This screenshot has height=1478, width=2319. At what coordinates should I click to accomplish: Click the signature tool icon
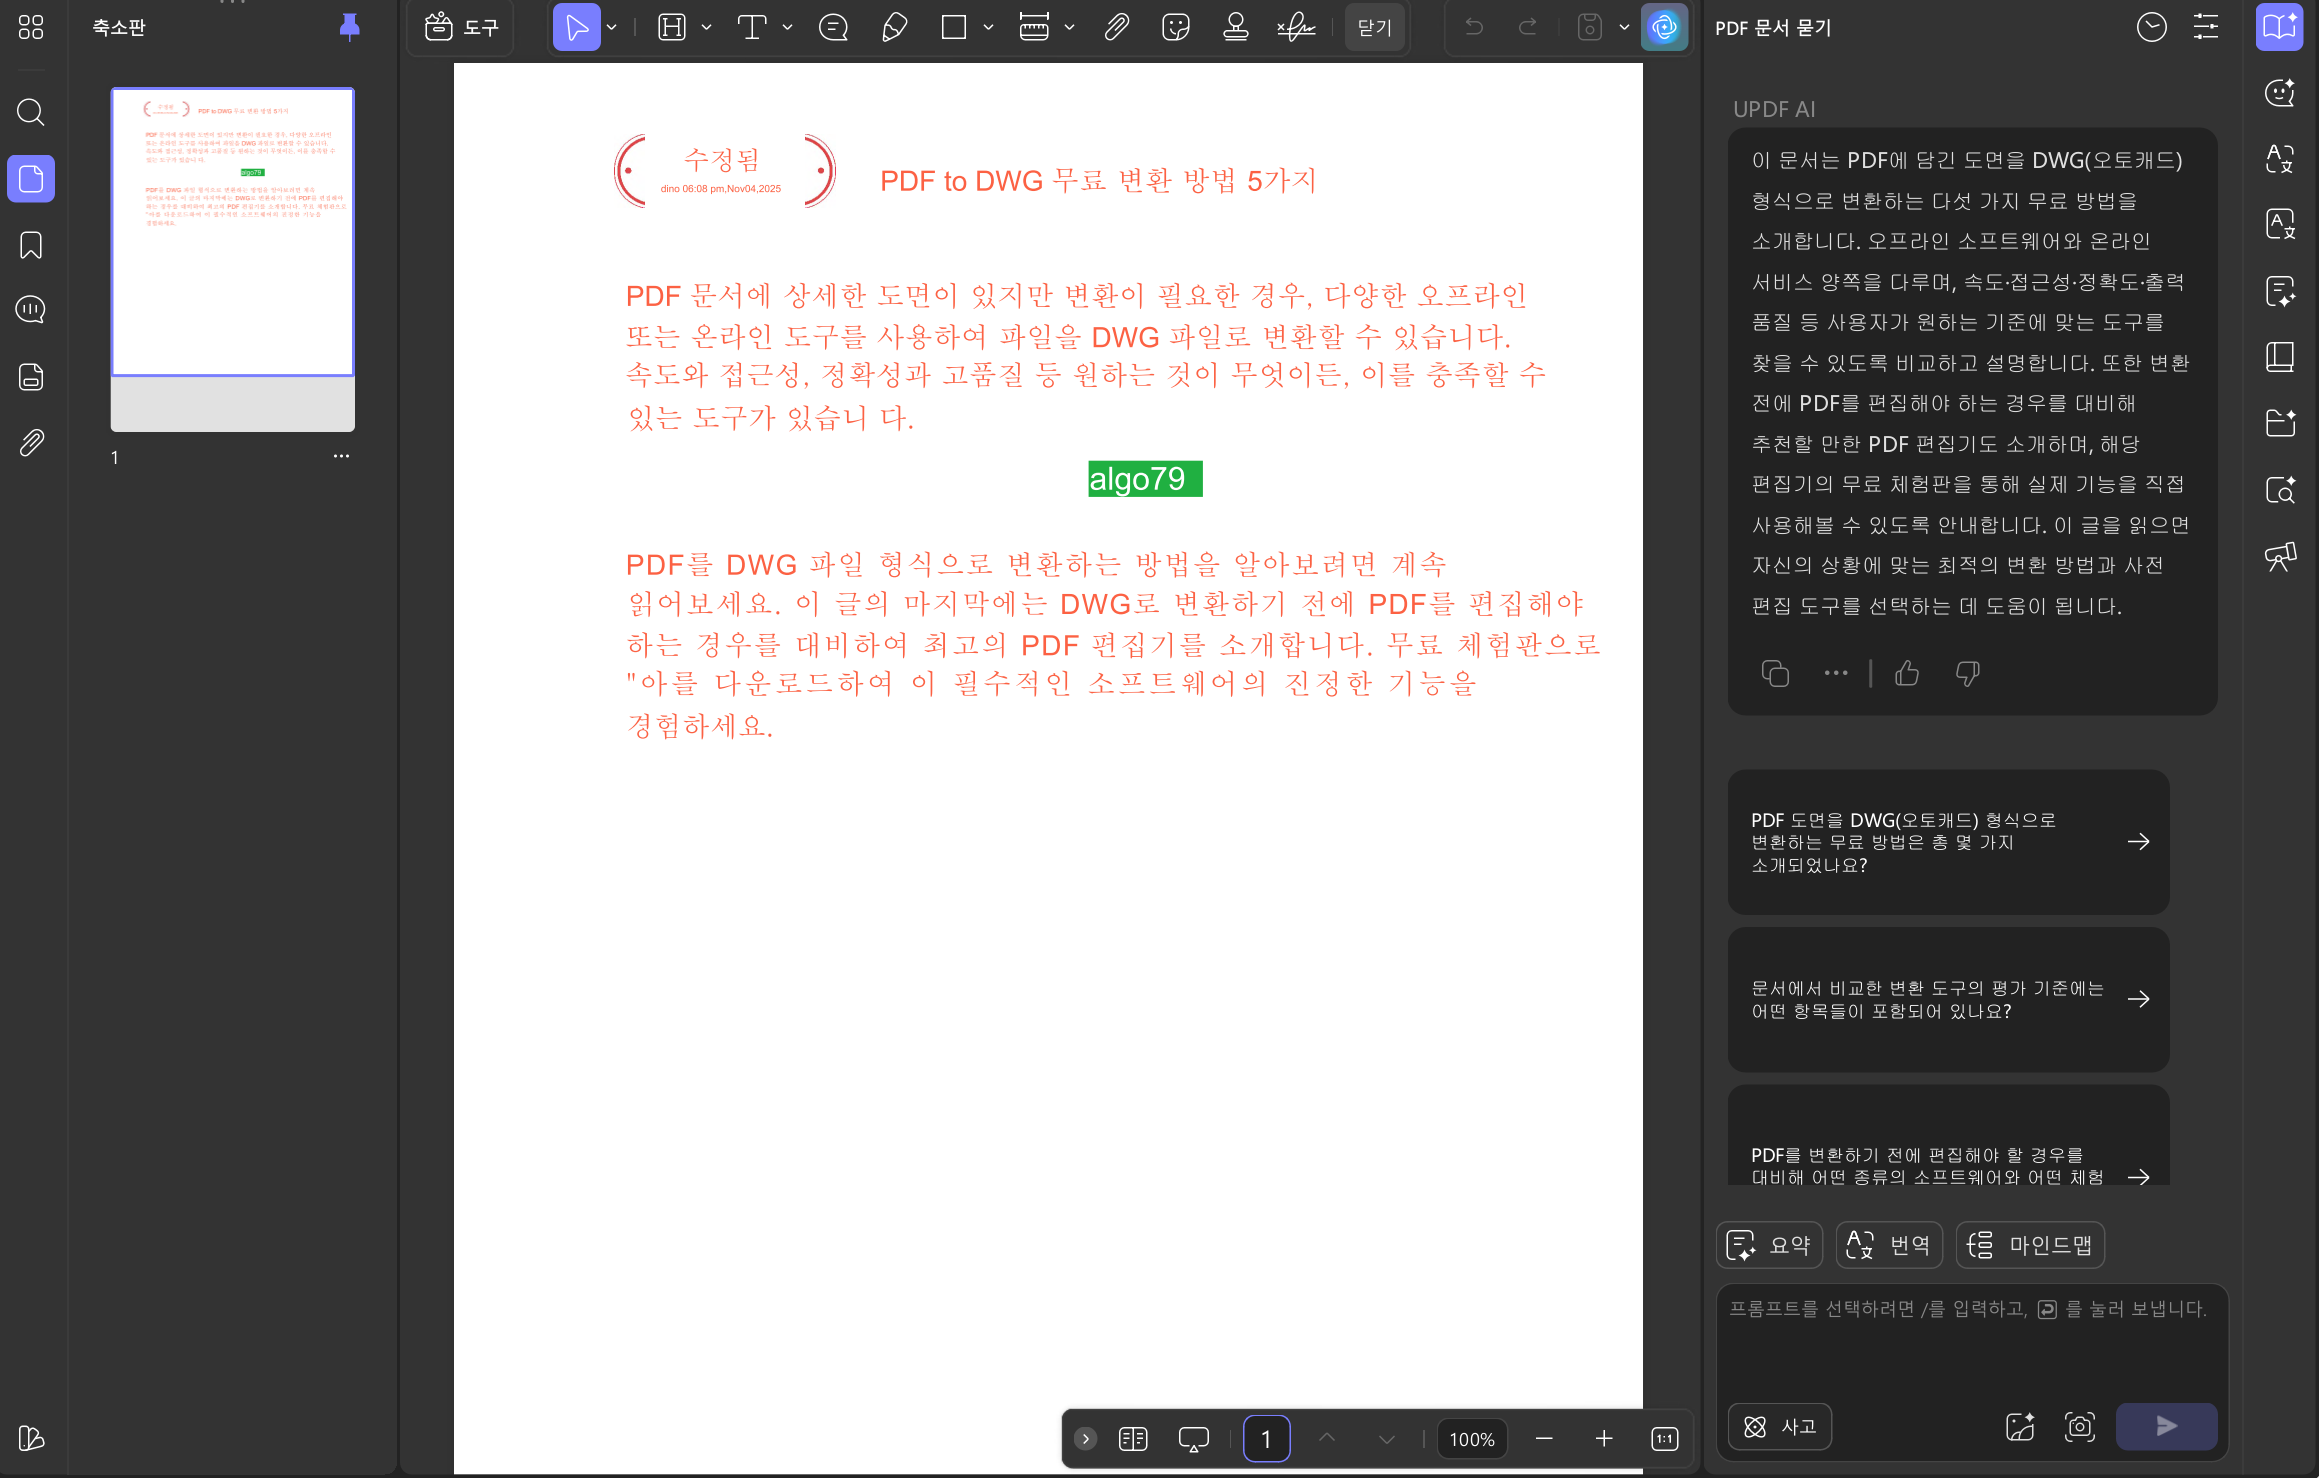tap(1295, 27)
